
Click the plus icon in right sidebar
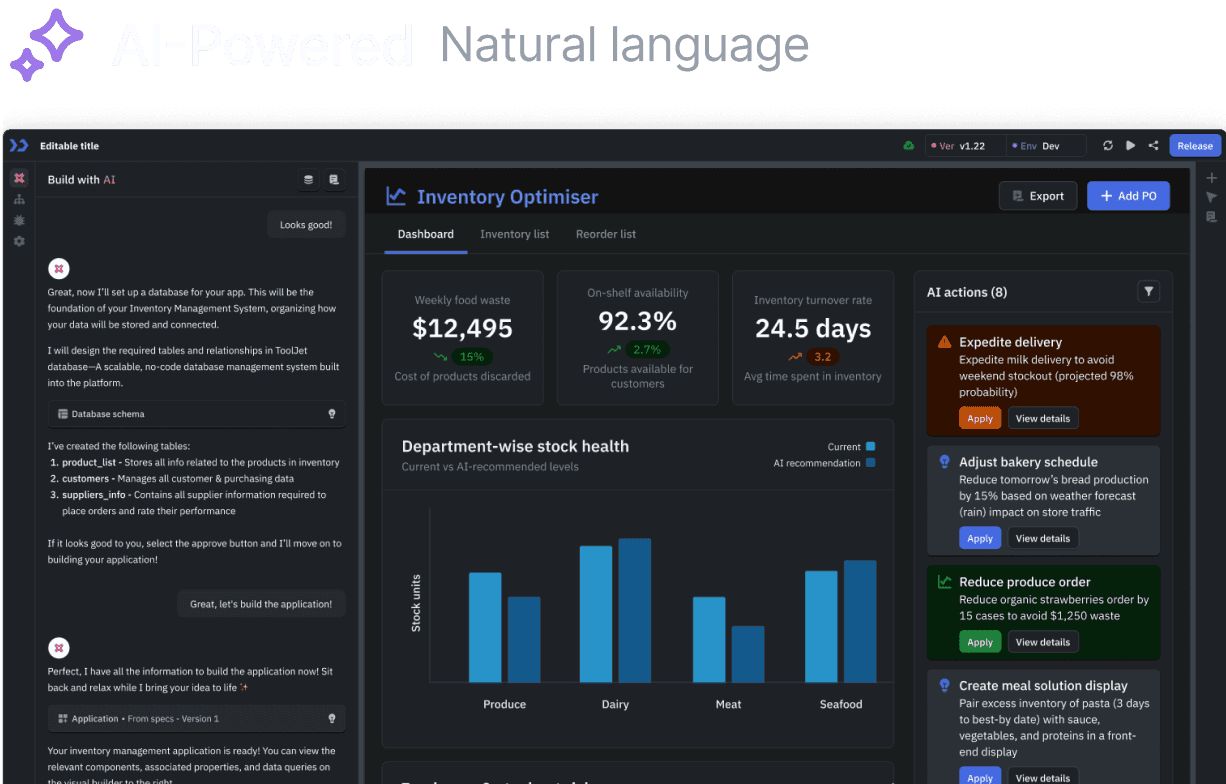(1211, 178)
